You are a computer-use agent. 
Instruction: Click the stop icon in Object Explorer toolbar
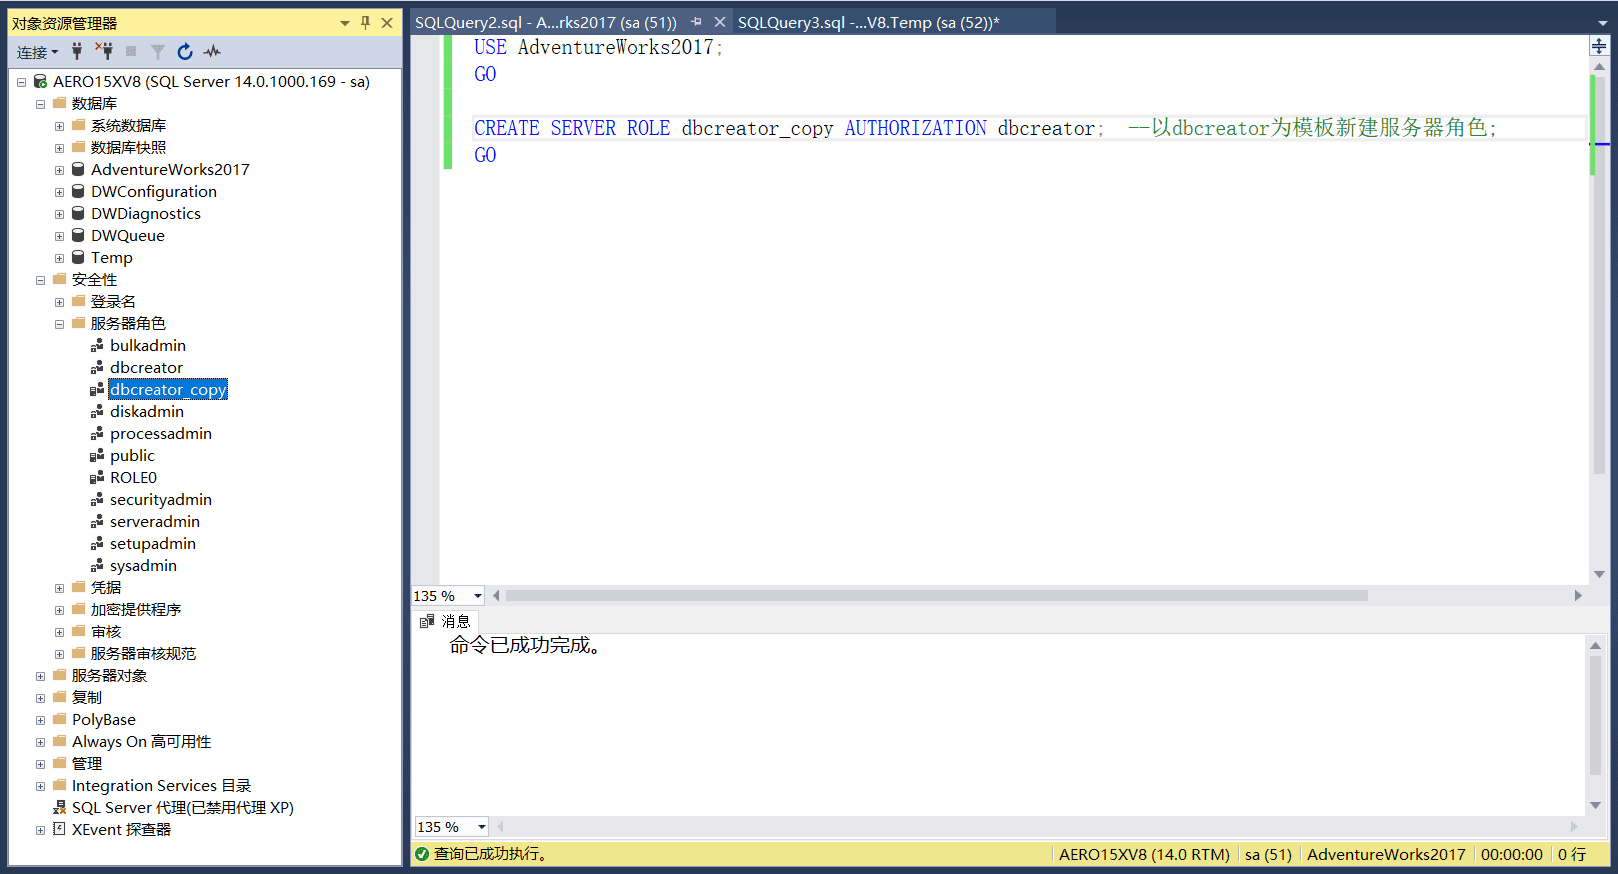pyautogui.click(x=131, y=51)
